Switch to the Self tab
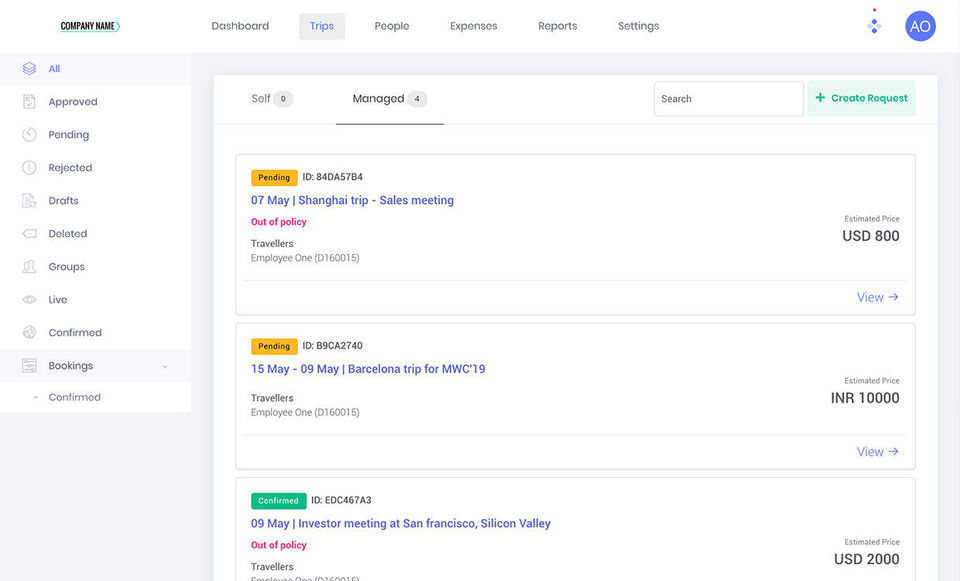 (261, 99)
